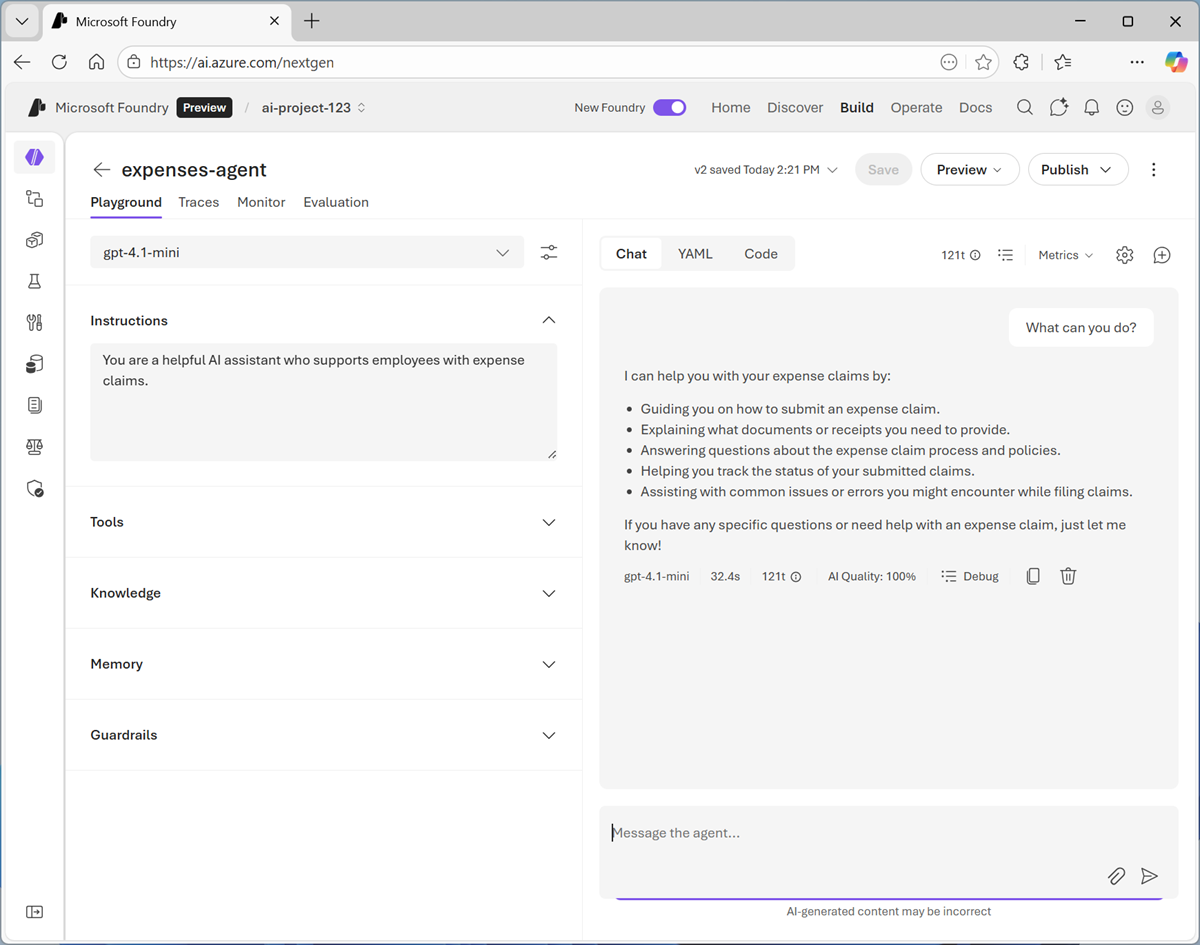The image size is (1200, 945).
Task: Open the model parameters sliders icon beside gpt-4.1-mini
Action: click(548, 253)
